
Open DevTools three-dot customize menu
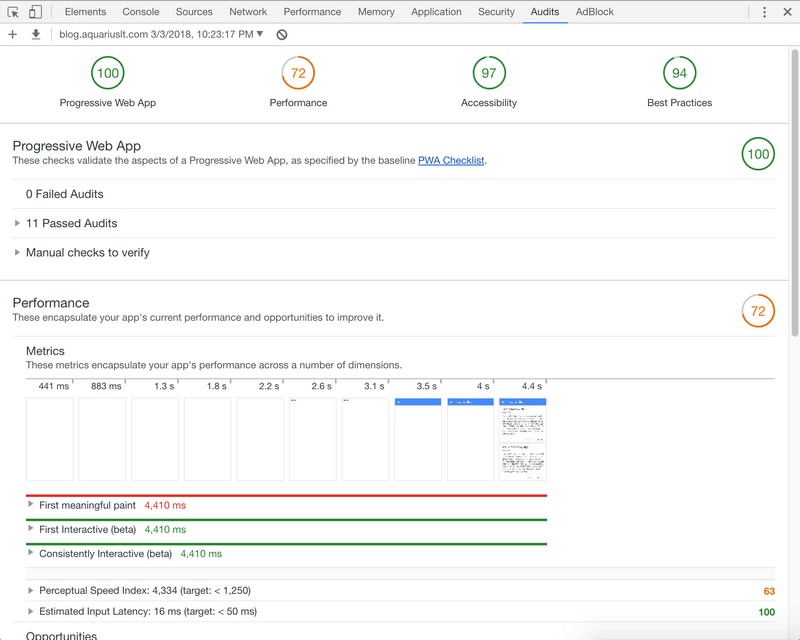(x=765, y=12)
